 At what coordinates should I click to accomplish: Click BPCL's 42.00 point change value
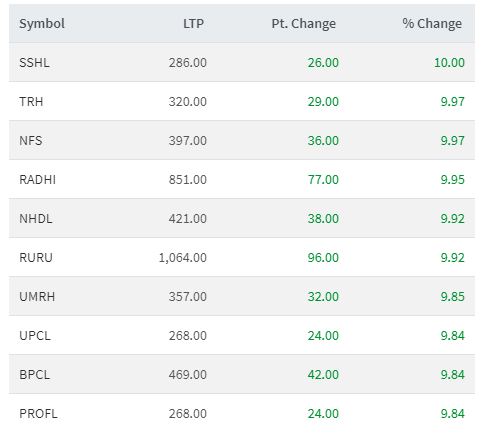[323, 375]
